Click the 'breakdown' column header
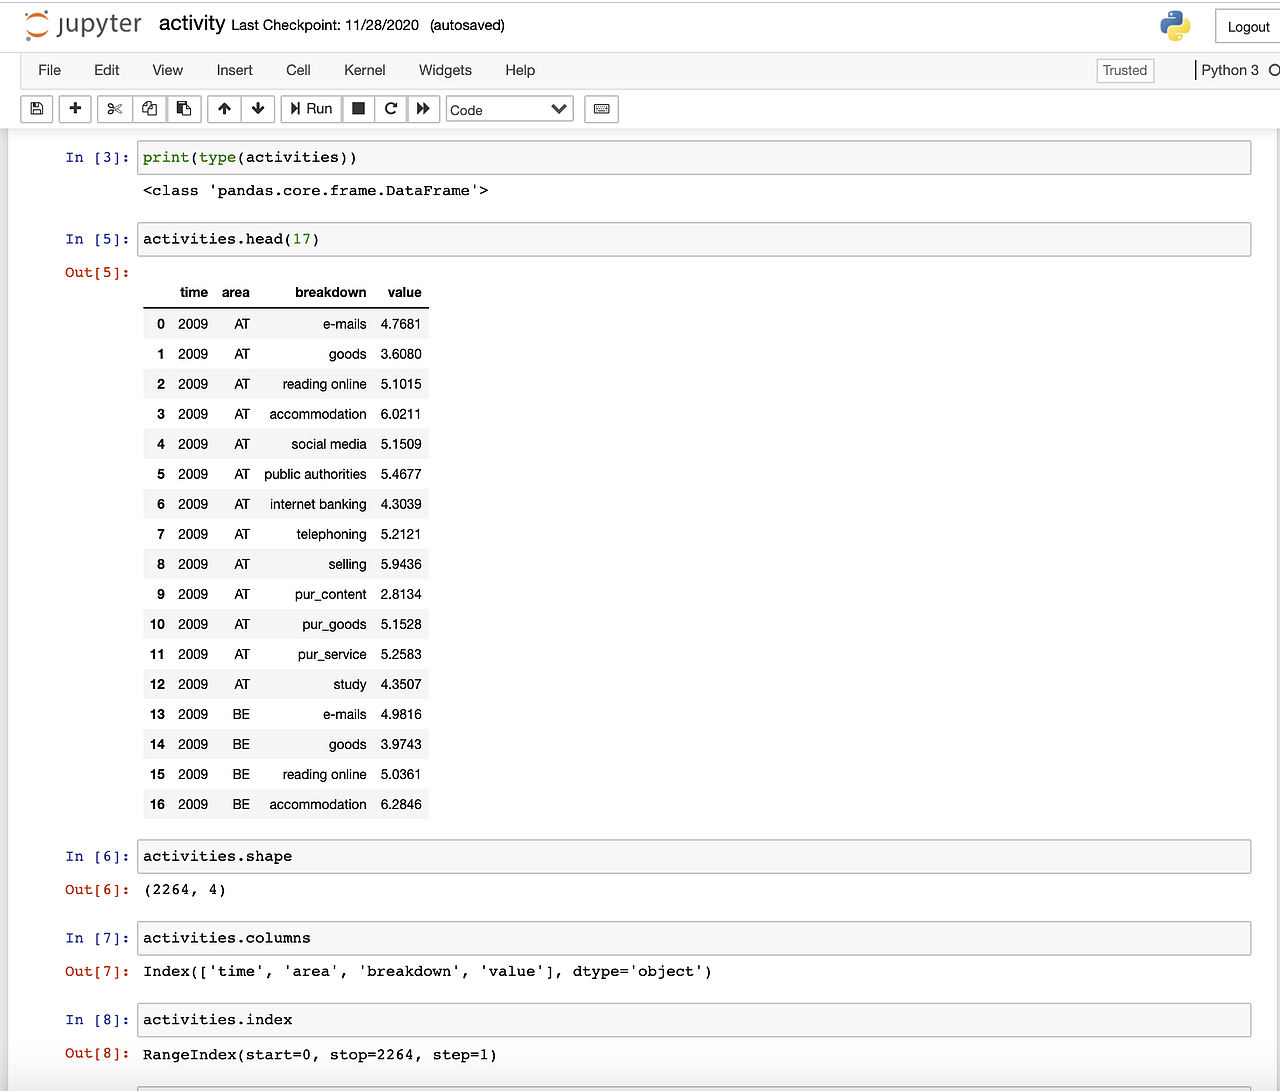 coord(331,292)
